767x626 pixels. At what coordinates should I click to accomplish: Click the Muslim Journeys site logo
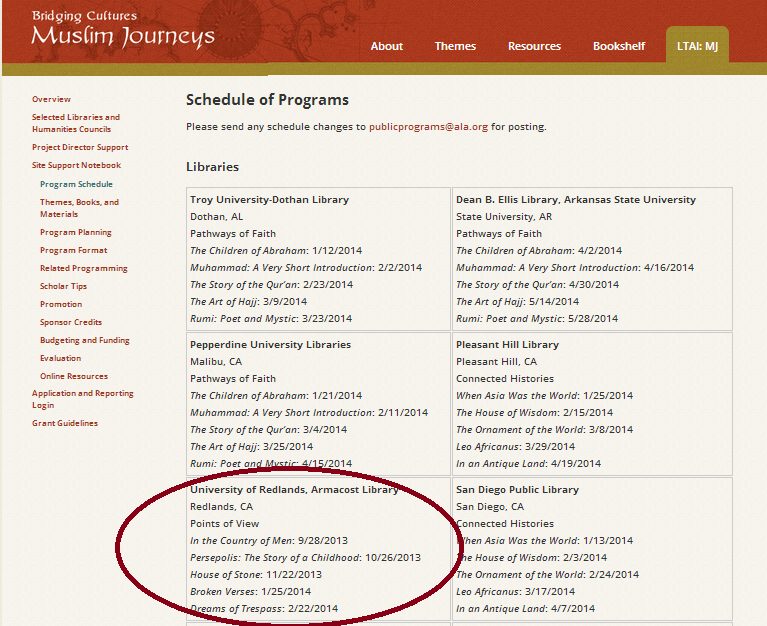point(123,30)
